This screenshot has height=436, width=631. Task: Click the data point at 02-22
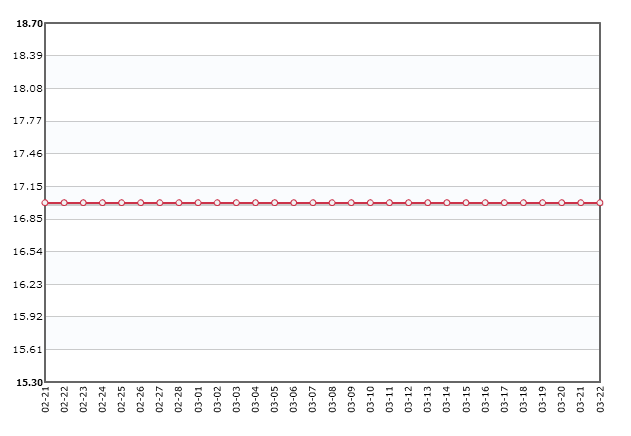(x=64, y=203)
